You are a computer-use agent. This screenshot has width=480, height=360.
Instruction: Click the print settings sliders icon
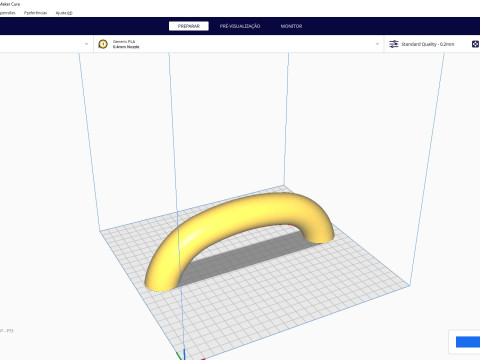click(x=394, y=44)
